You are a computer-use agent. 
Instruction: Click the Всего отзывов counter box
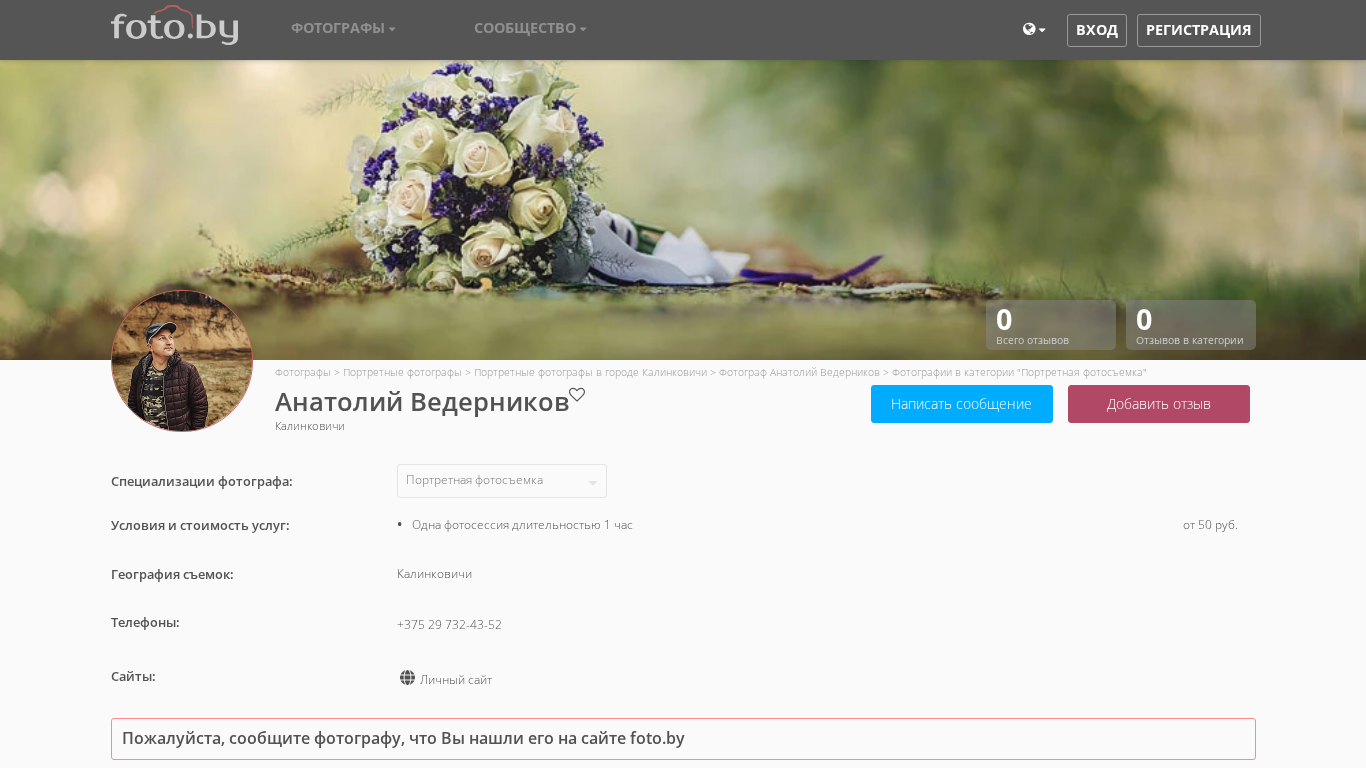[x=1050, y=325]
